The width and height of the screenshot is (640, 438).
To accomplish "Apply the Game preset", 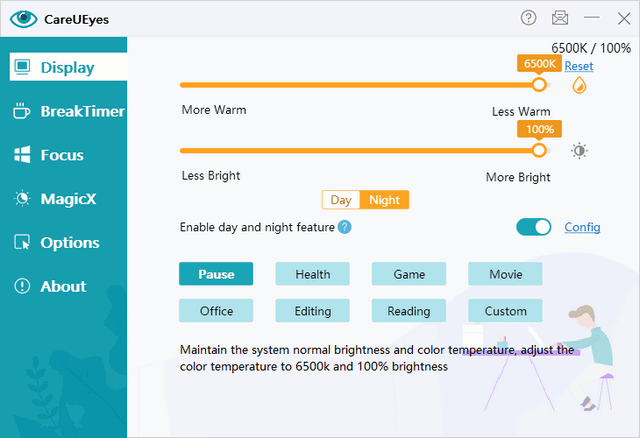I will coord(409,274).
